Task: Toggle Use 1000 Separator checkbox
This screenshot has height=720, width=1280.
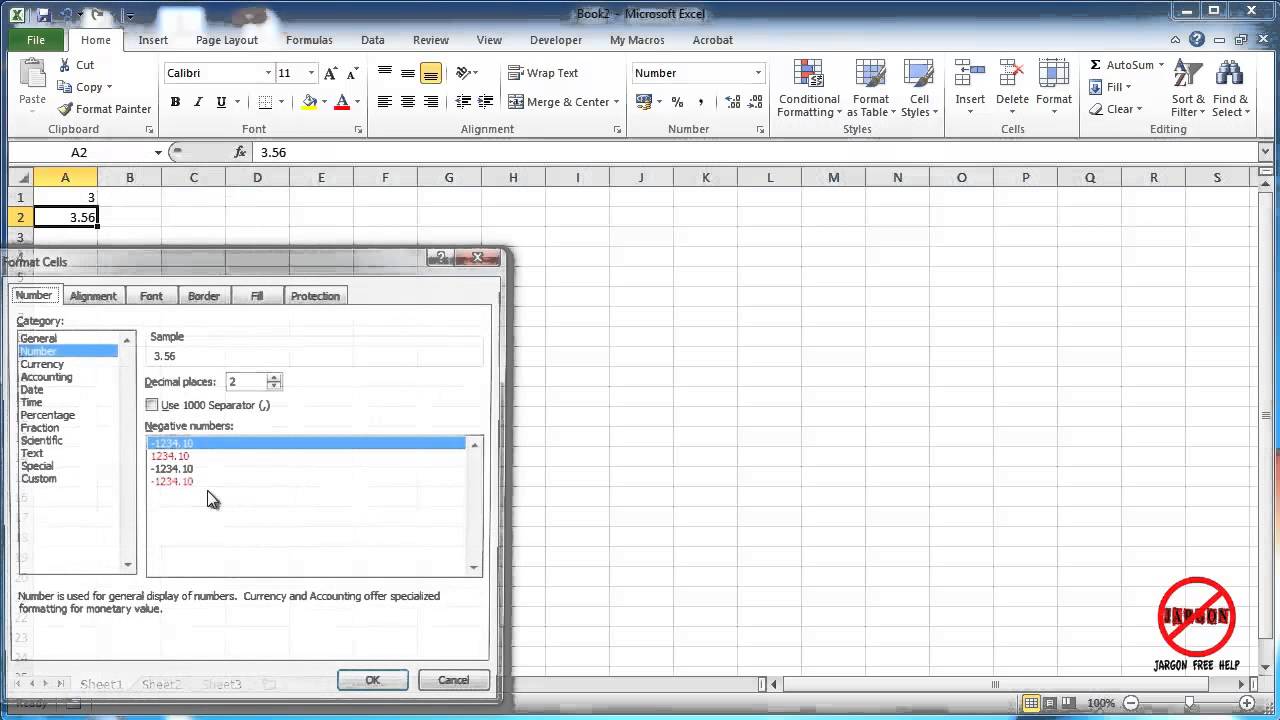Action: [152, 405]
